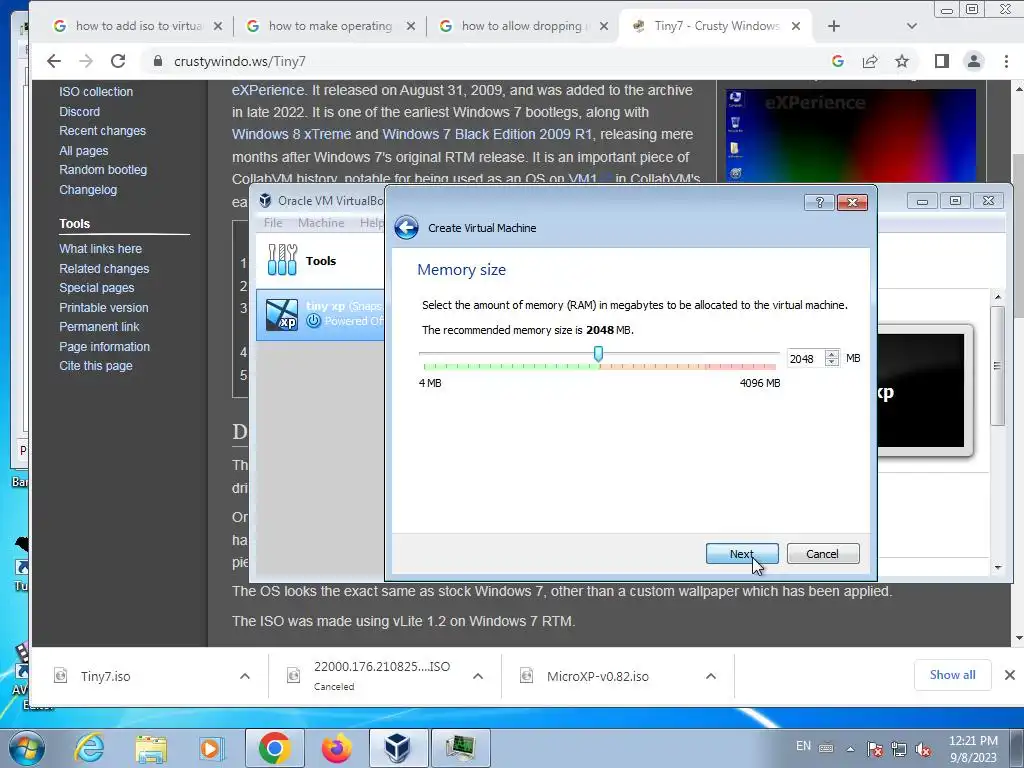Close the downloads bar
Image resolution: width=1024 pixels, height=768 pixels.
[1010, 675]
